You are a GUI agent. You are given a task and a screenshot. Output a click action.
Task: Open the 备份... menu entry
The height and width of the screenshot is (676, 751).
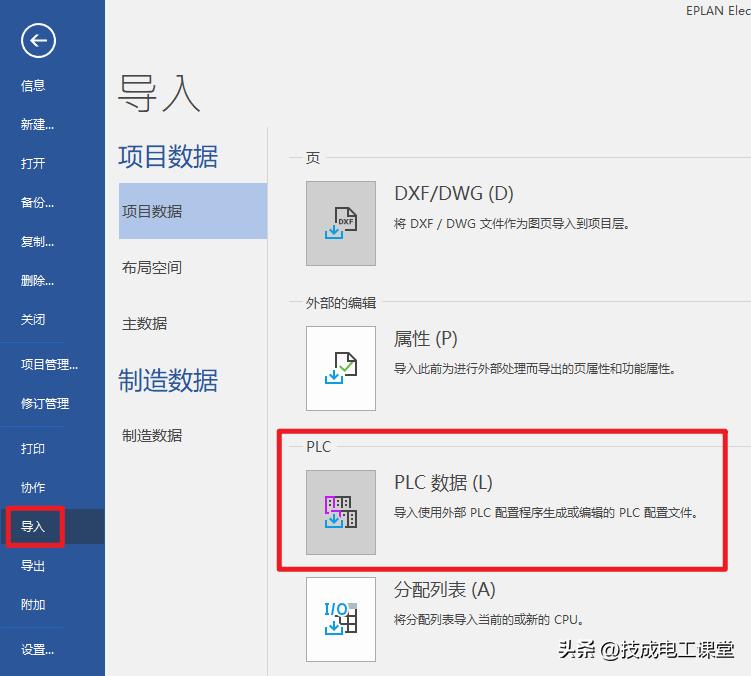coord(37,203)
